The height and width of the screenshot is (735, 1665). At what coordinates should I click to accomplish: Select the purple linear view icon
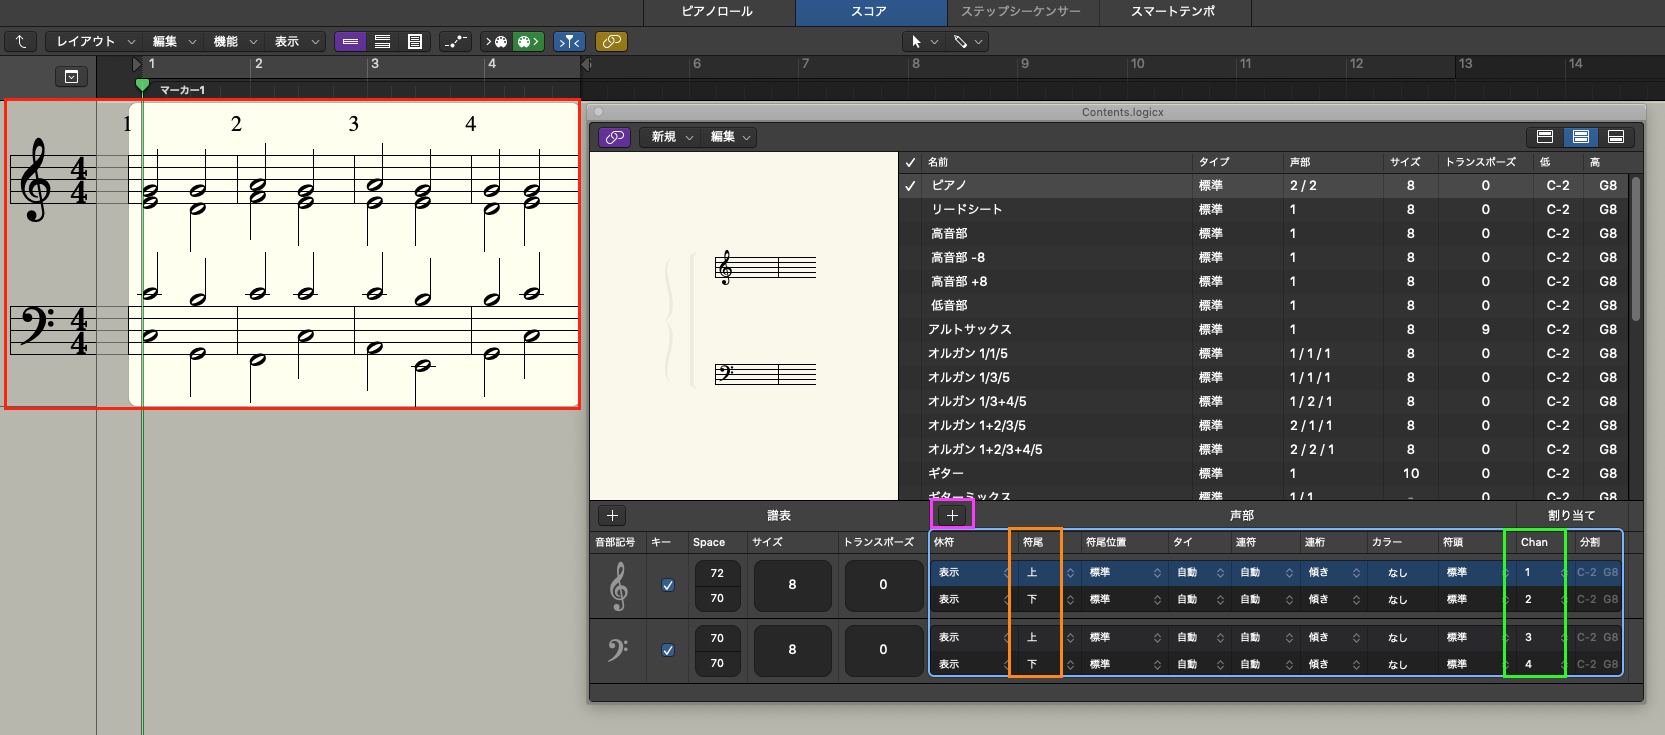(350, 41)
